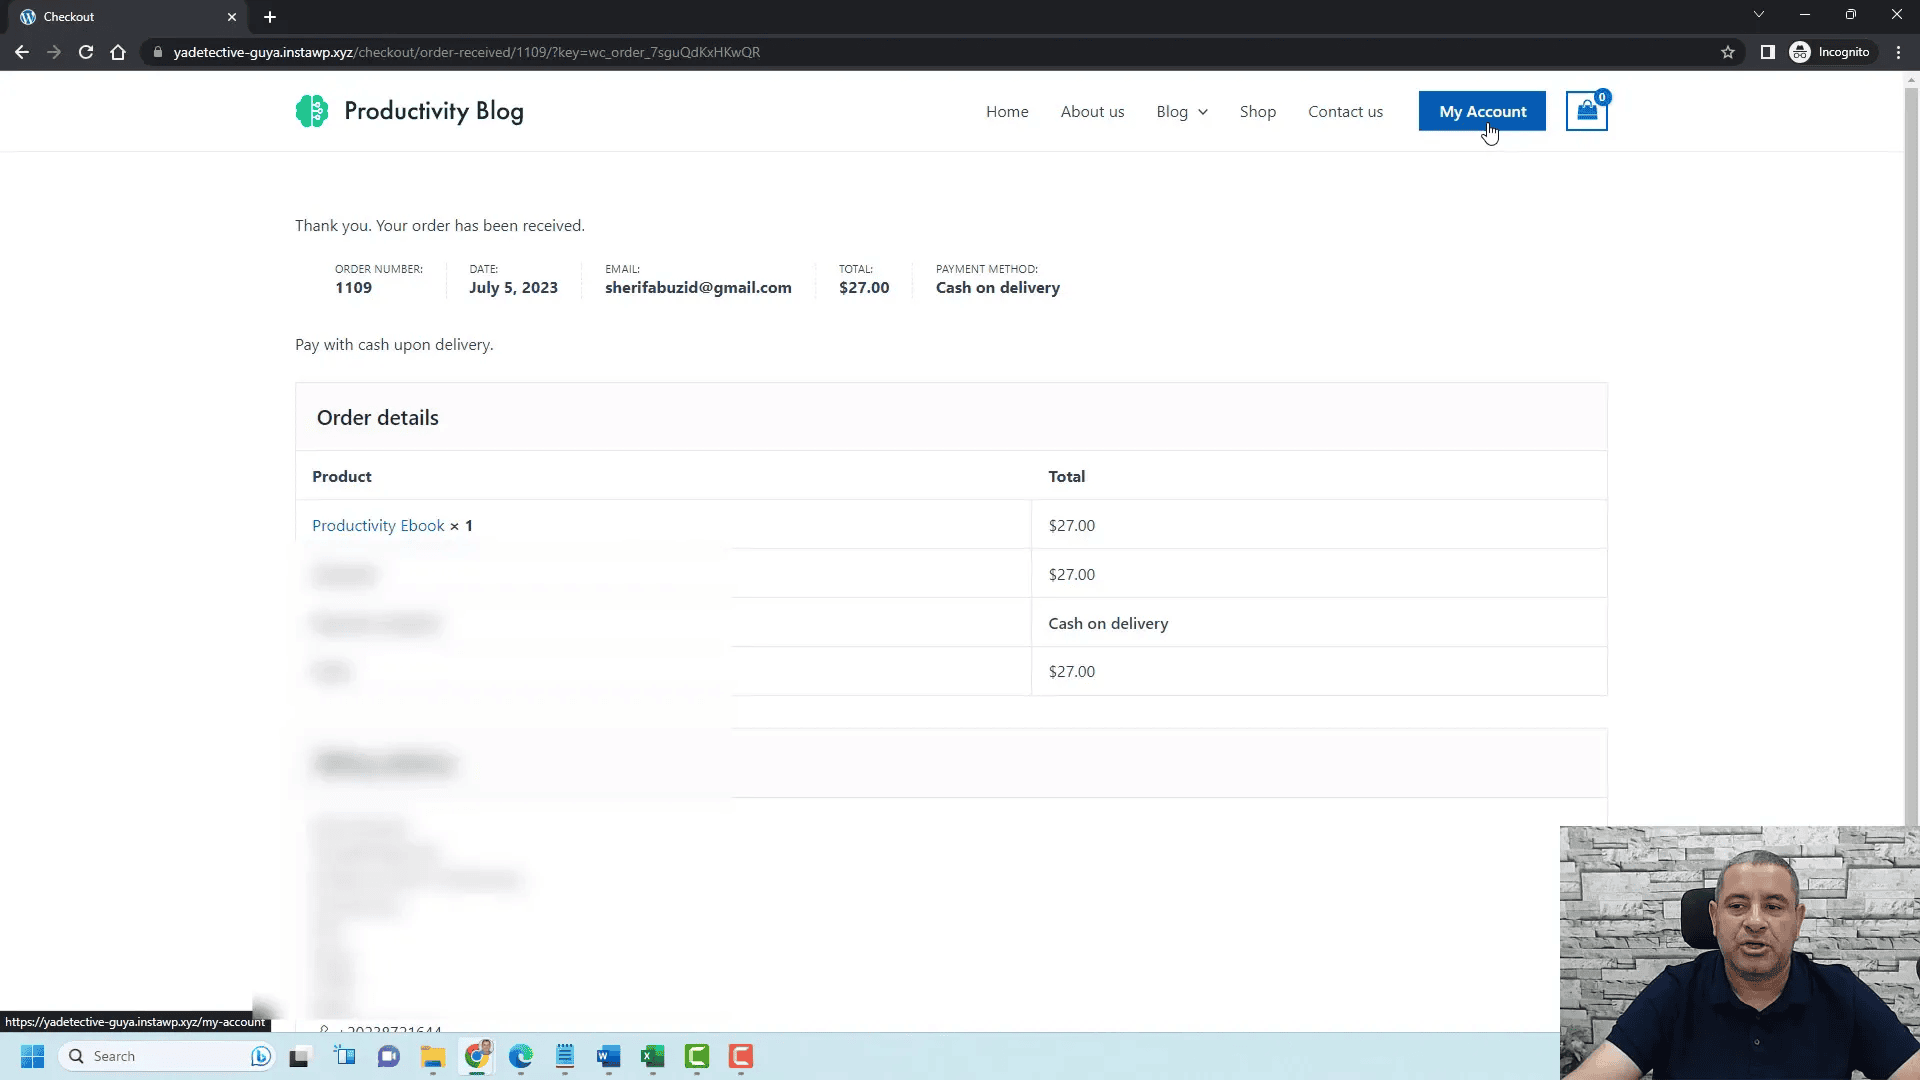The image size is (1920, 1080).
Task: Open the shopping cart icon
Action: click(x=1586, y=111)
